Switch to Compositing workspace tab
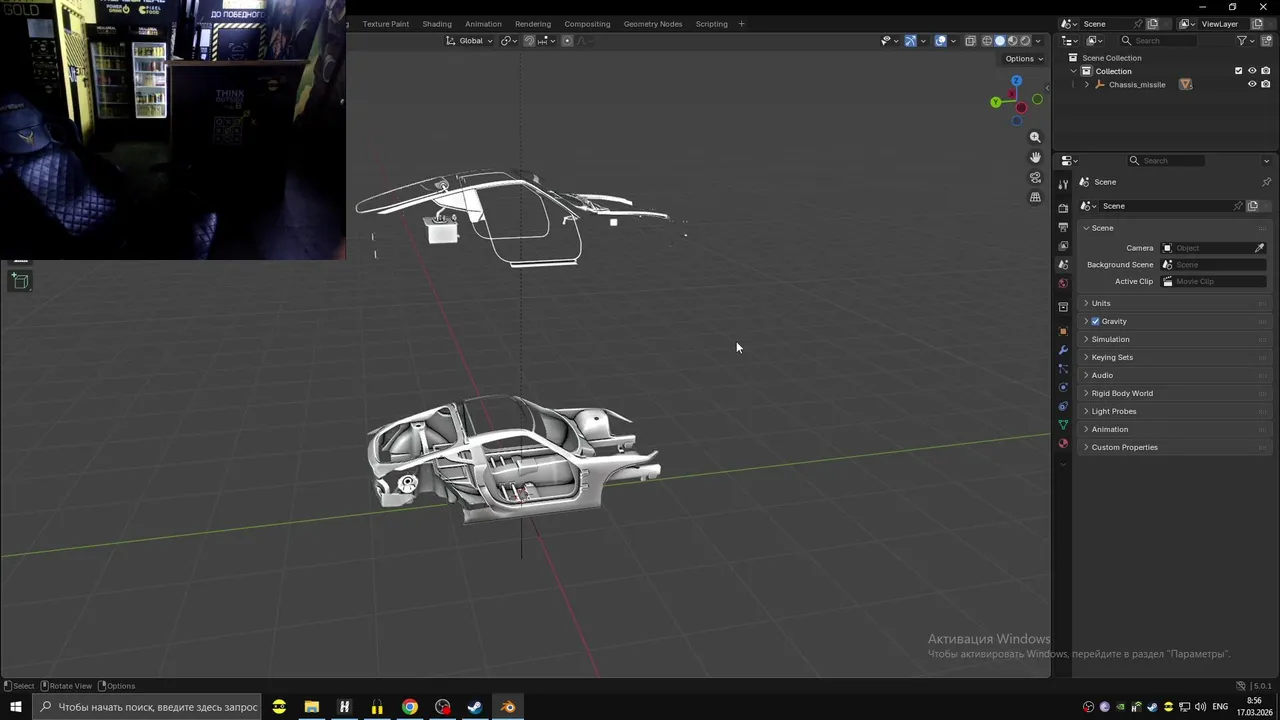This screenshot has width=1280, height=720. [x=587, y=24]
